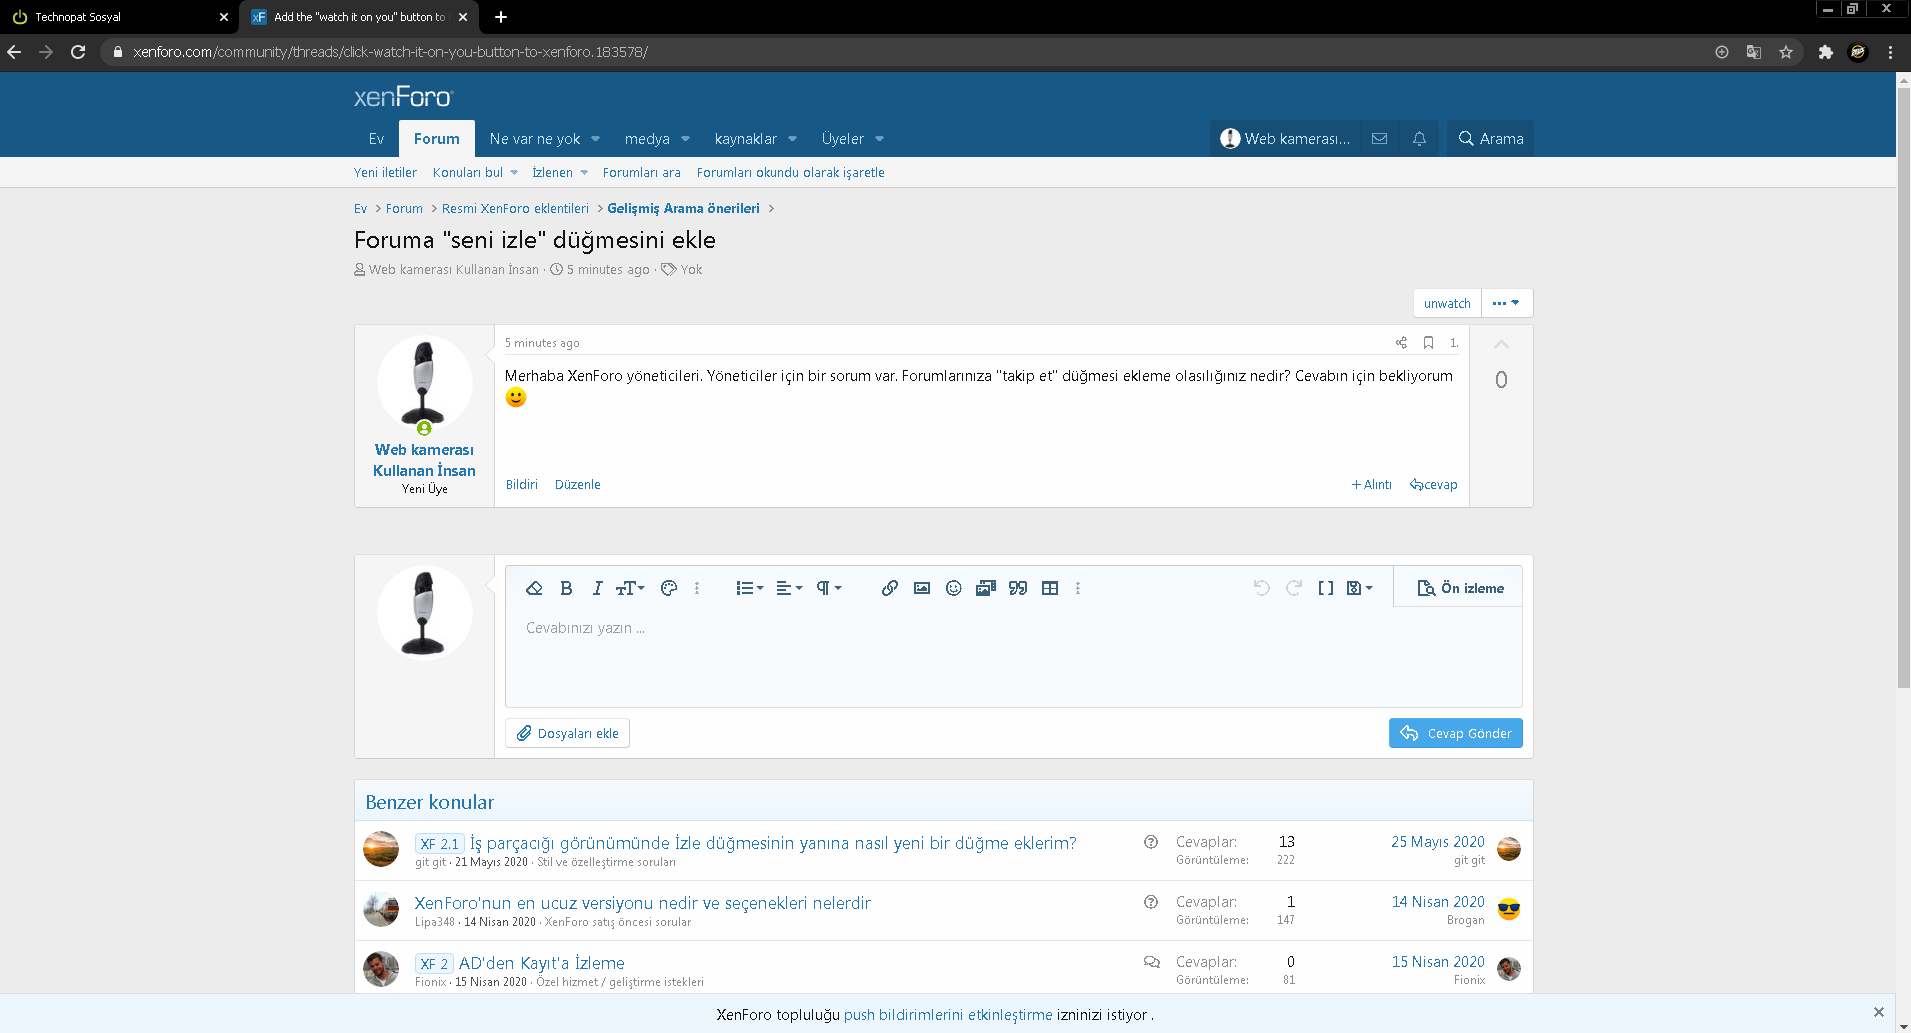Insert a table in the editor
The width and height of the screenshot is (1911, 1033).
tap(1050, 588)
